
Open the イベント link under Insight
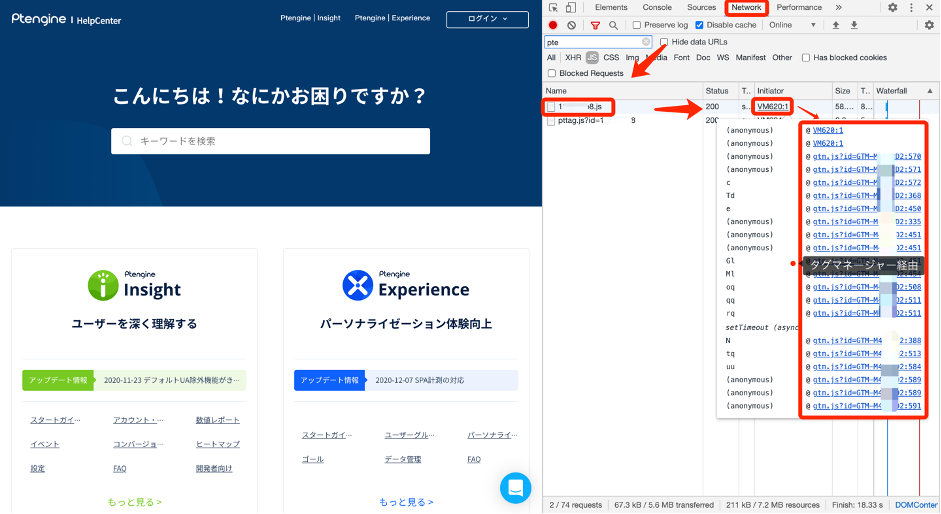[x=45, y=444]
